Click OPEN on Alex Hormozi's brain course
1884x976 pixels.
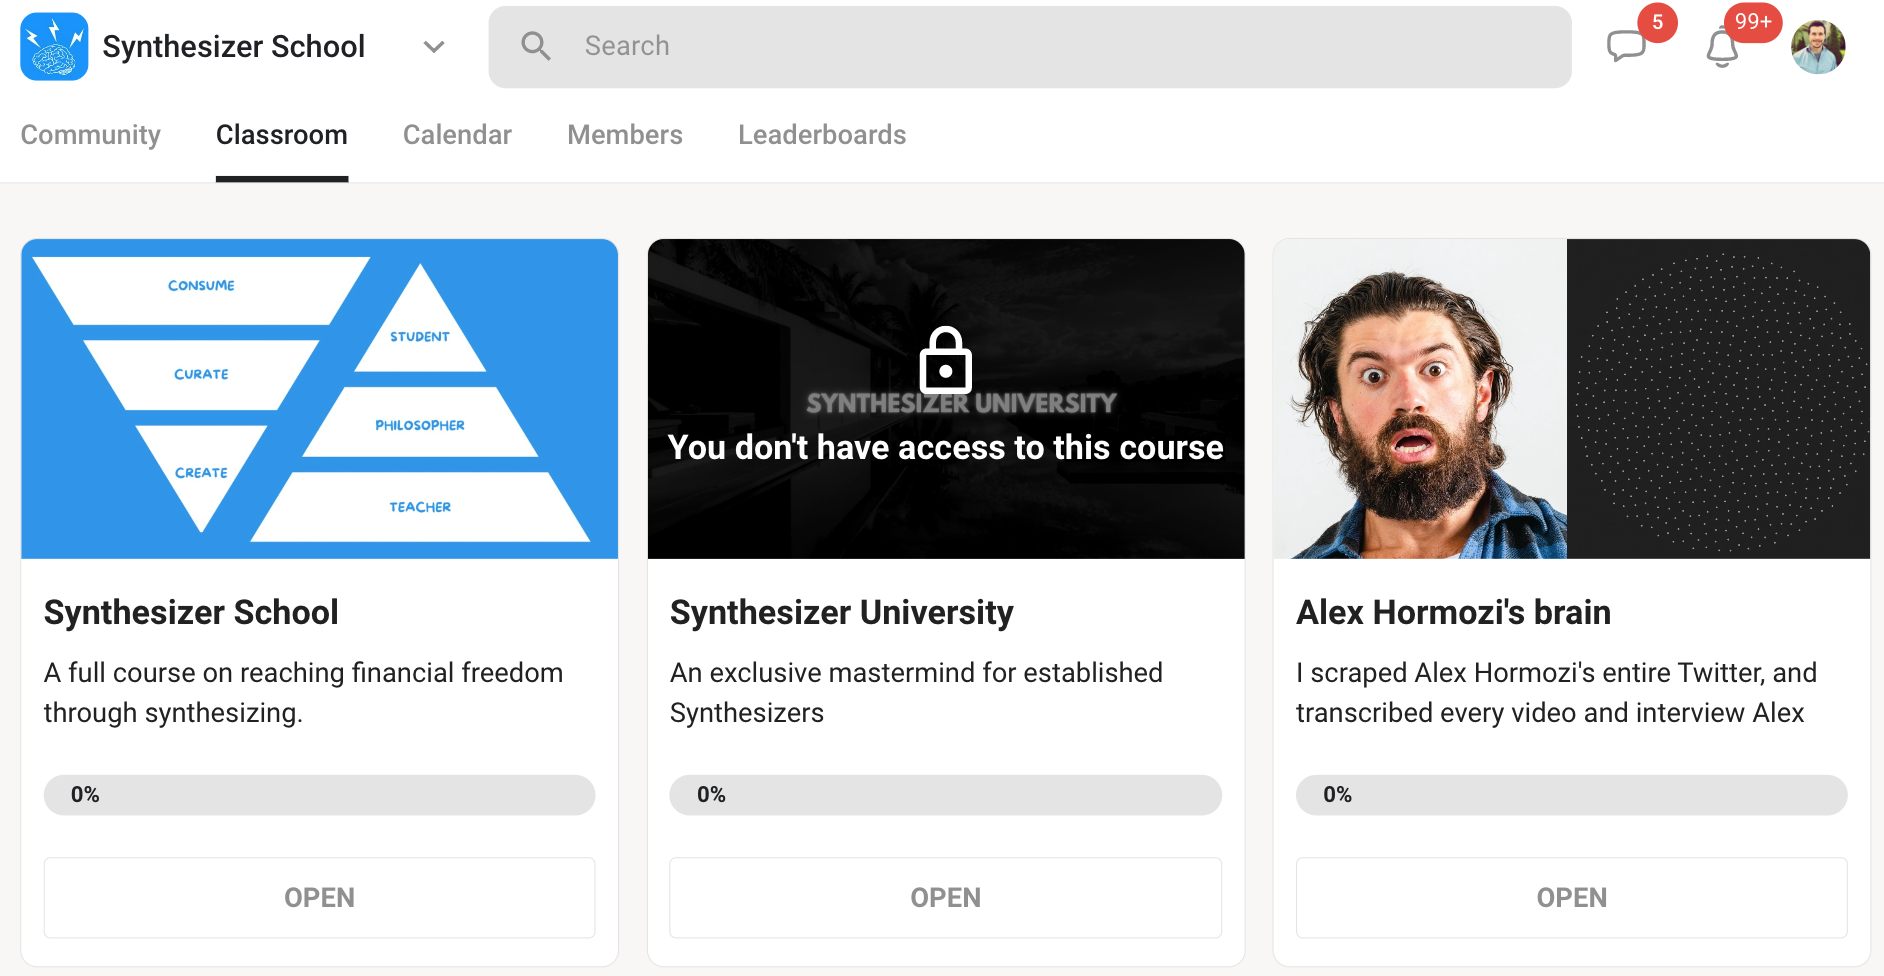pyautogui.click(x=1571, y=897)
